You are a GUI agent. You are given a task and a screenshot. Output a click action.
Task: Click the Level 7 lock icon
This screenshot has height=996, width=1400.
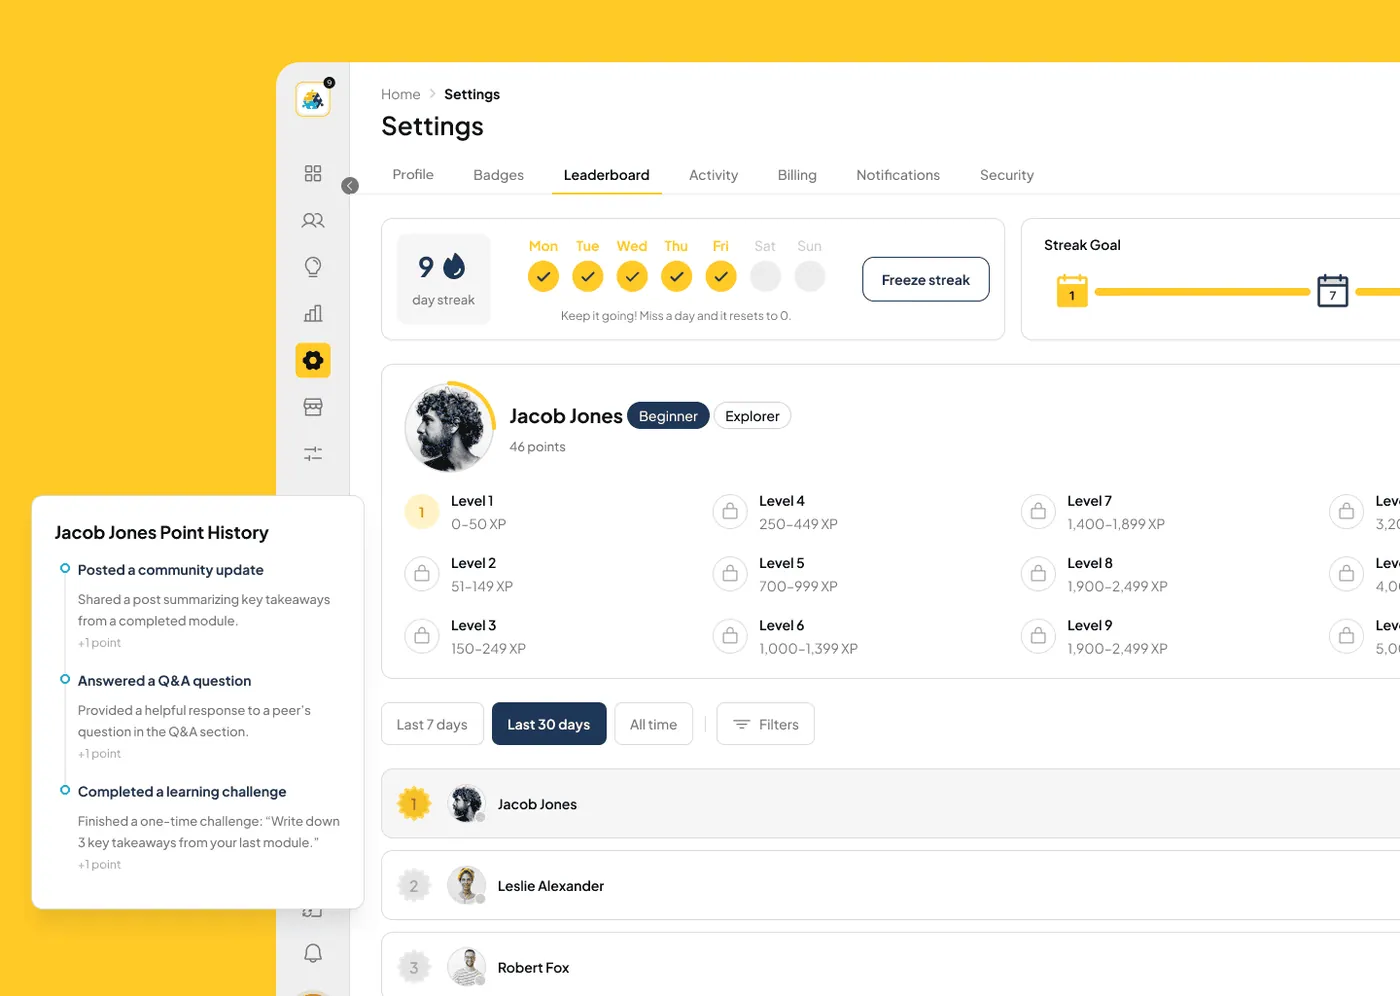point(1038,512)
